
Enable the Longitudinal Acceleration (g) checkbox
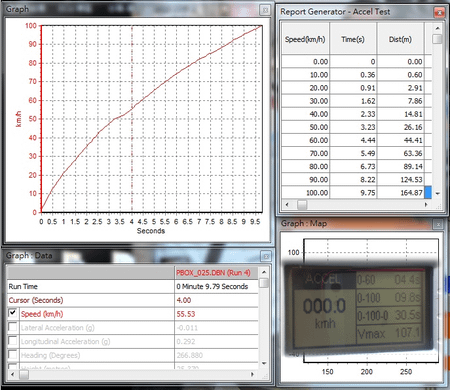[x=13, y=340]
